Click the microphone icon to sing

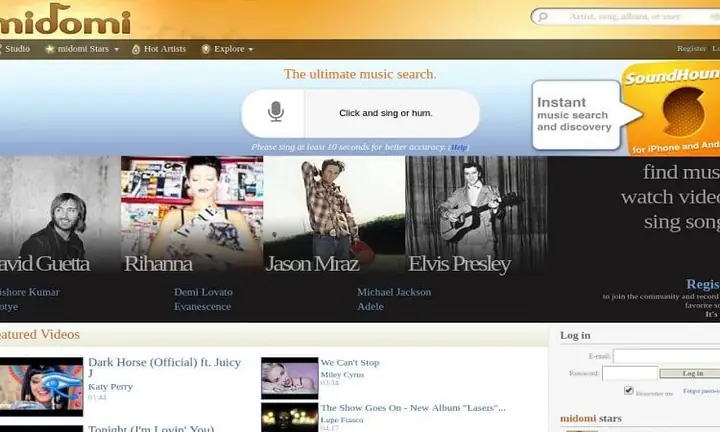[276, 112]
